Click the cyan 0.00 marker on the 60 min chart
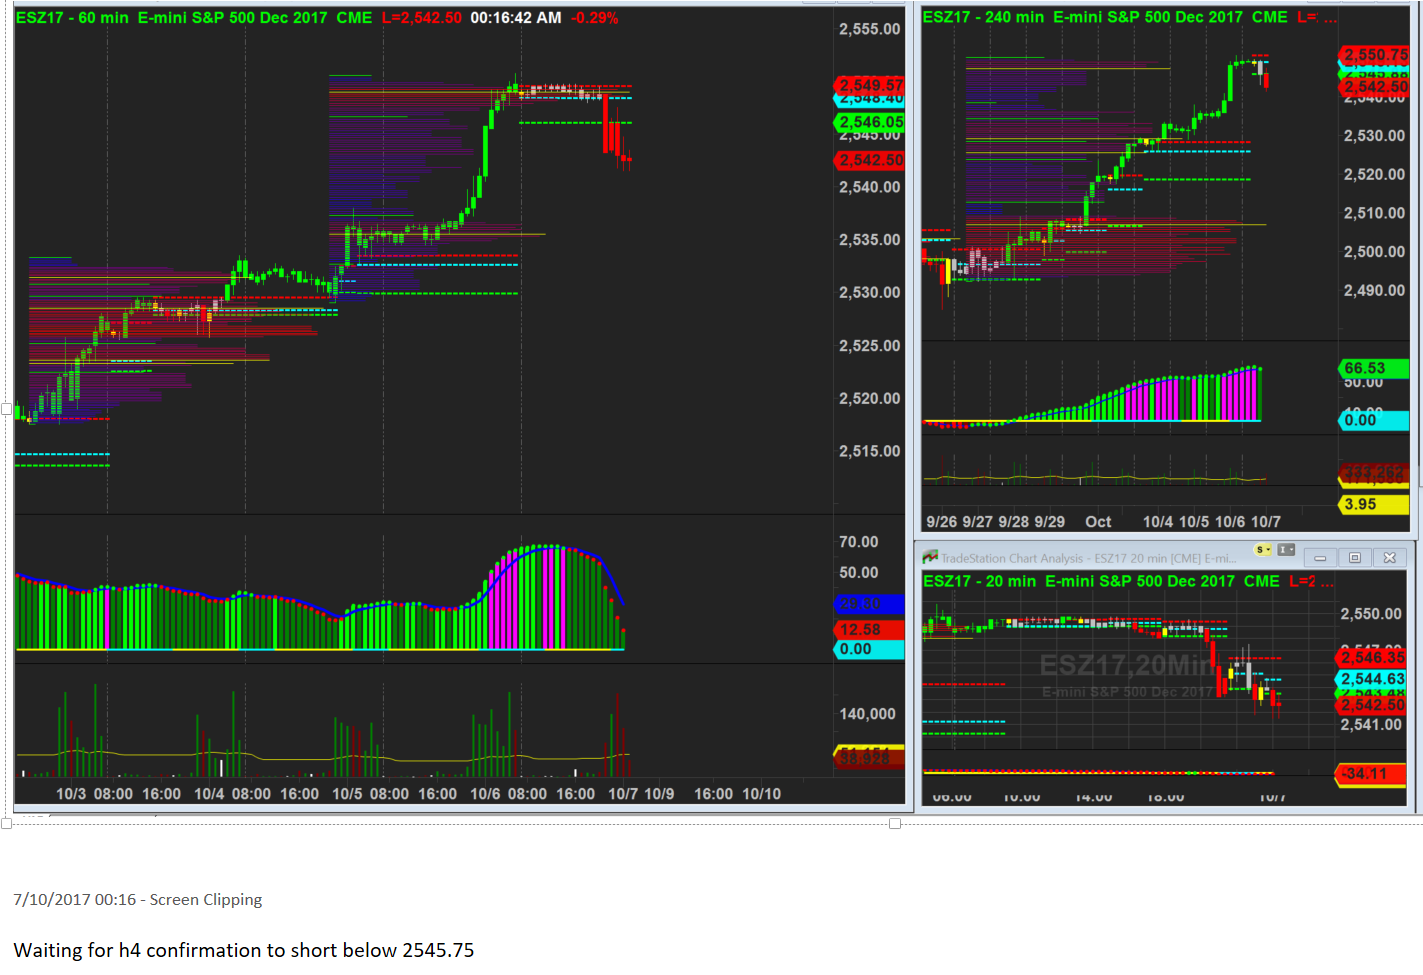This screenshot has height=975, width=1423. 869,649
